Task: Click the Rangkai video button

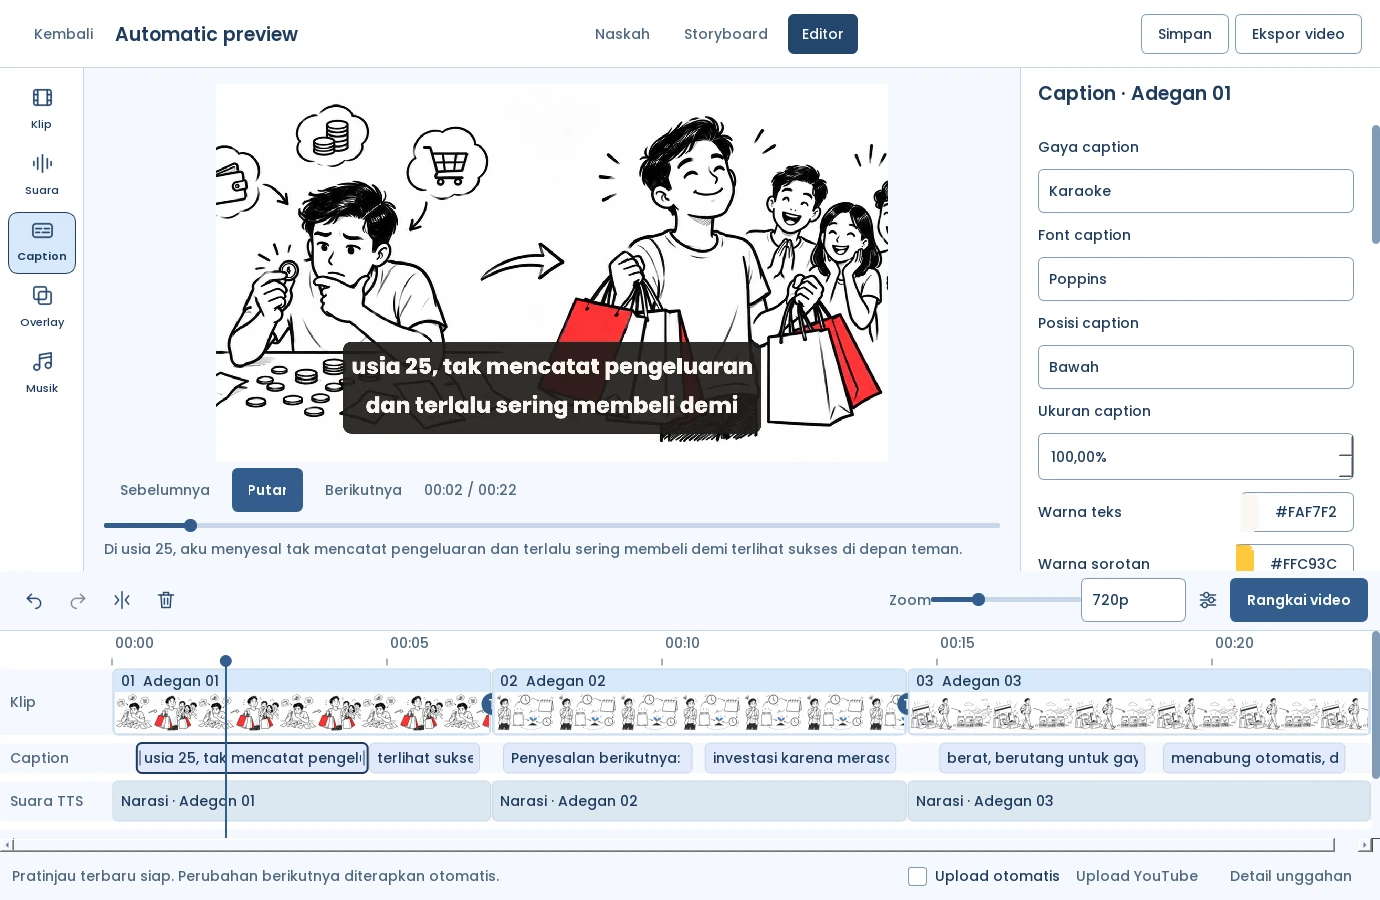Action: [x=1298, y=600]
